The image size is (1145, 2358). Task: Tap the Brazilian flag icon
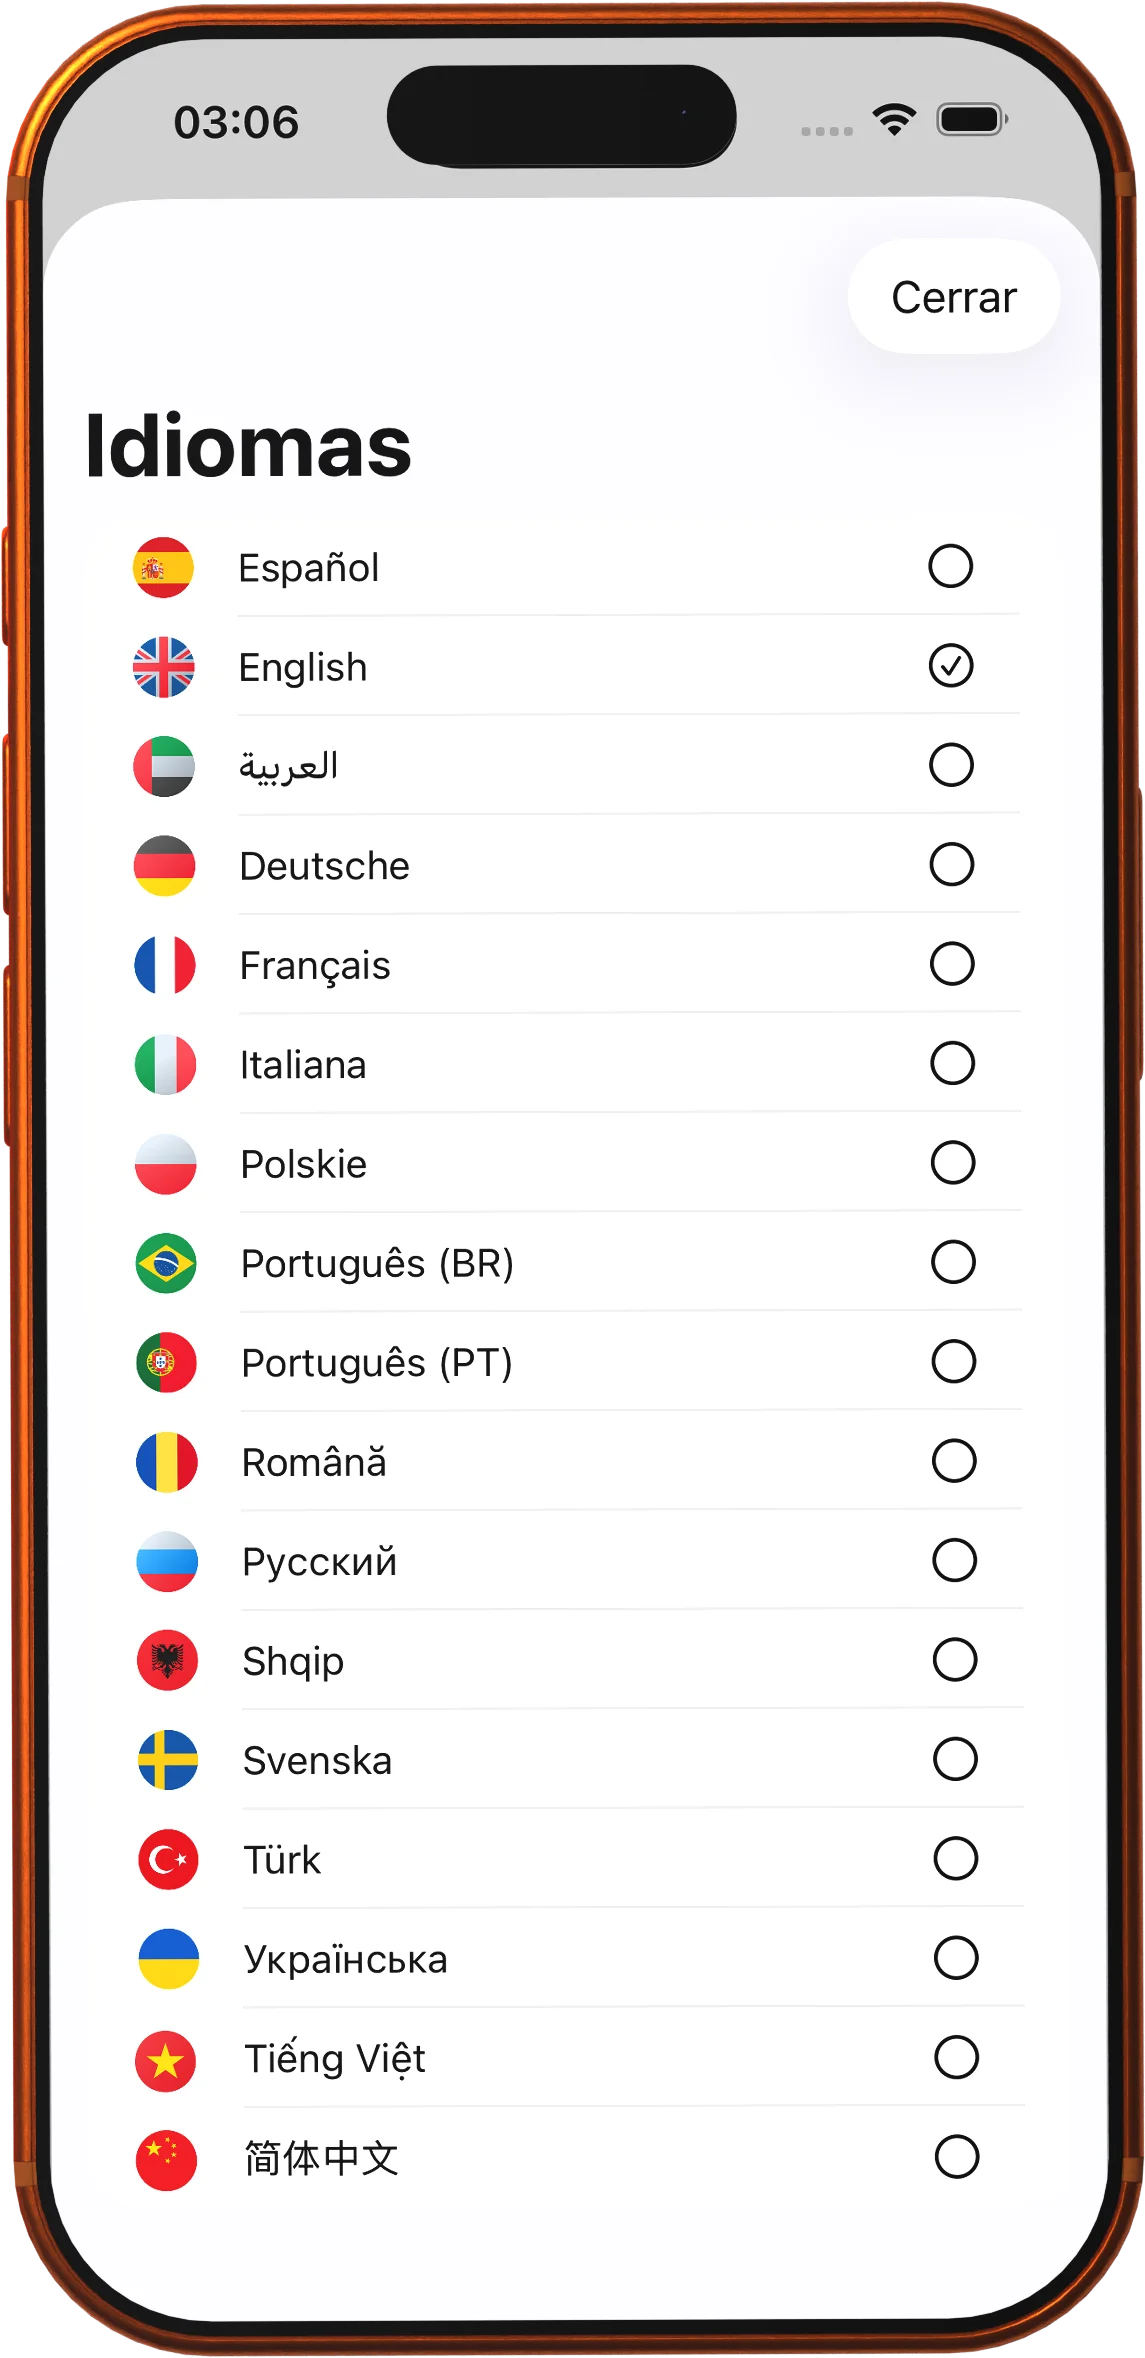[x=166, y=1263]
